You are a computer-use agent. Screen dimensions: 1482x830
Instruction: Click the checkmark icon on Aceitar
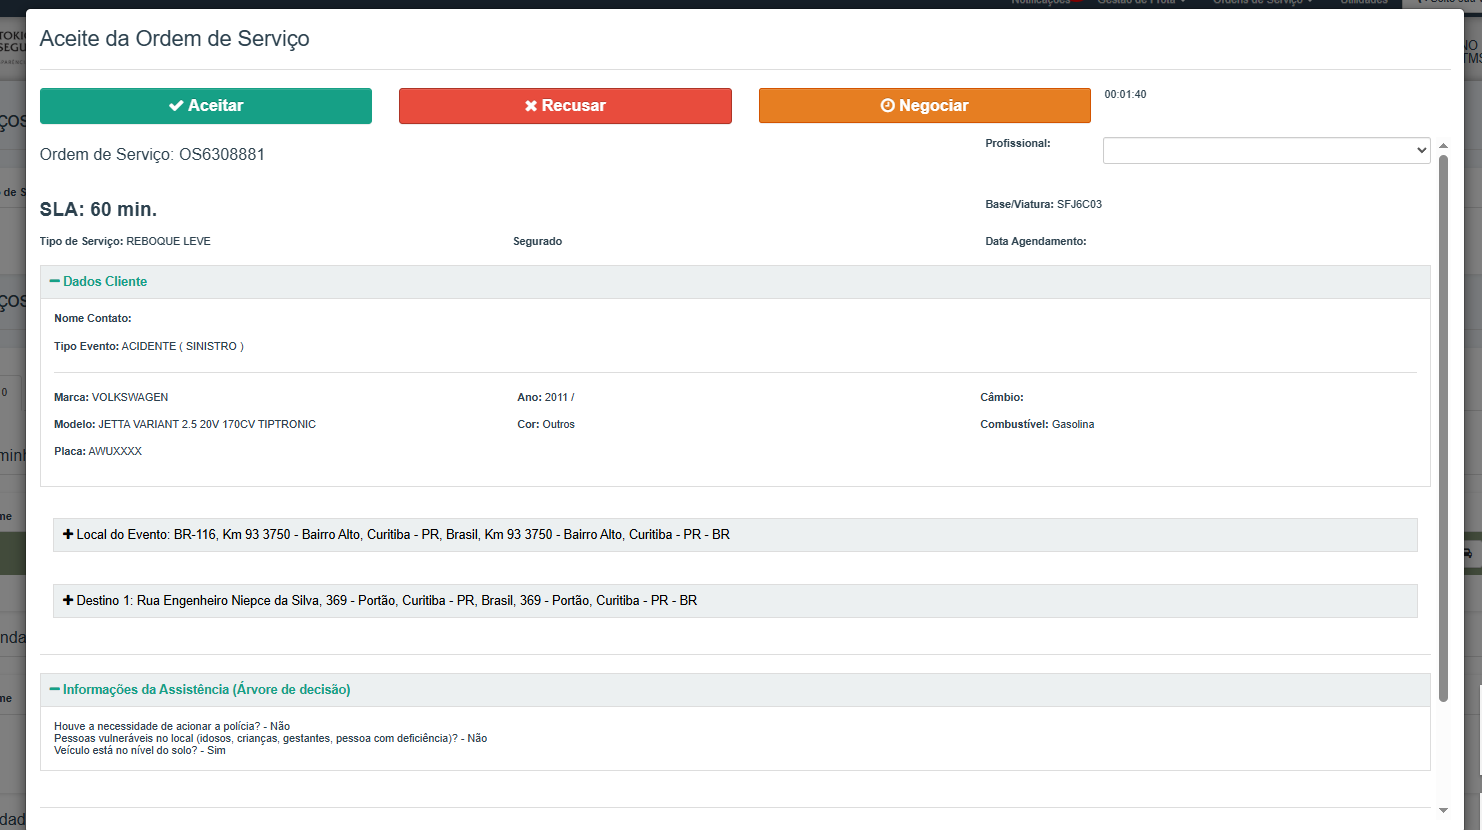(x=176, y=106)
